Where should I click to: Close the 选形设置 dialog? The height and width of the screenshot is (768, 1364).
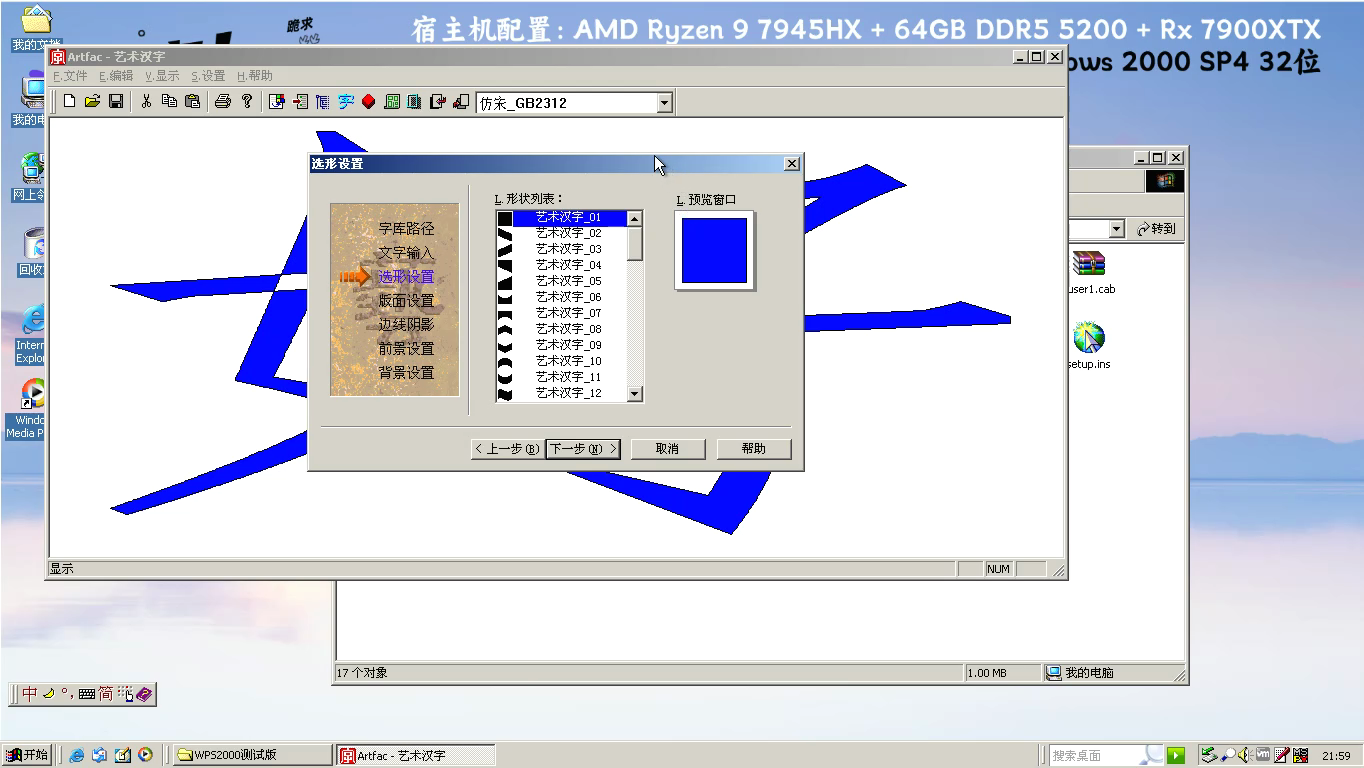[x=792, y=164]
